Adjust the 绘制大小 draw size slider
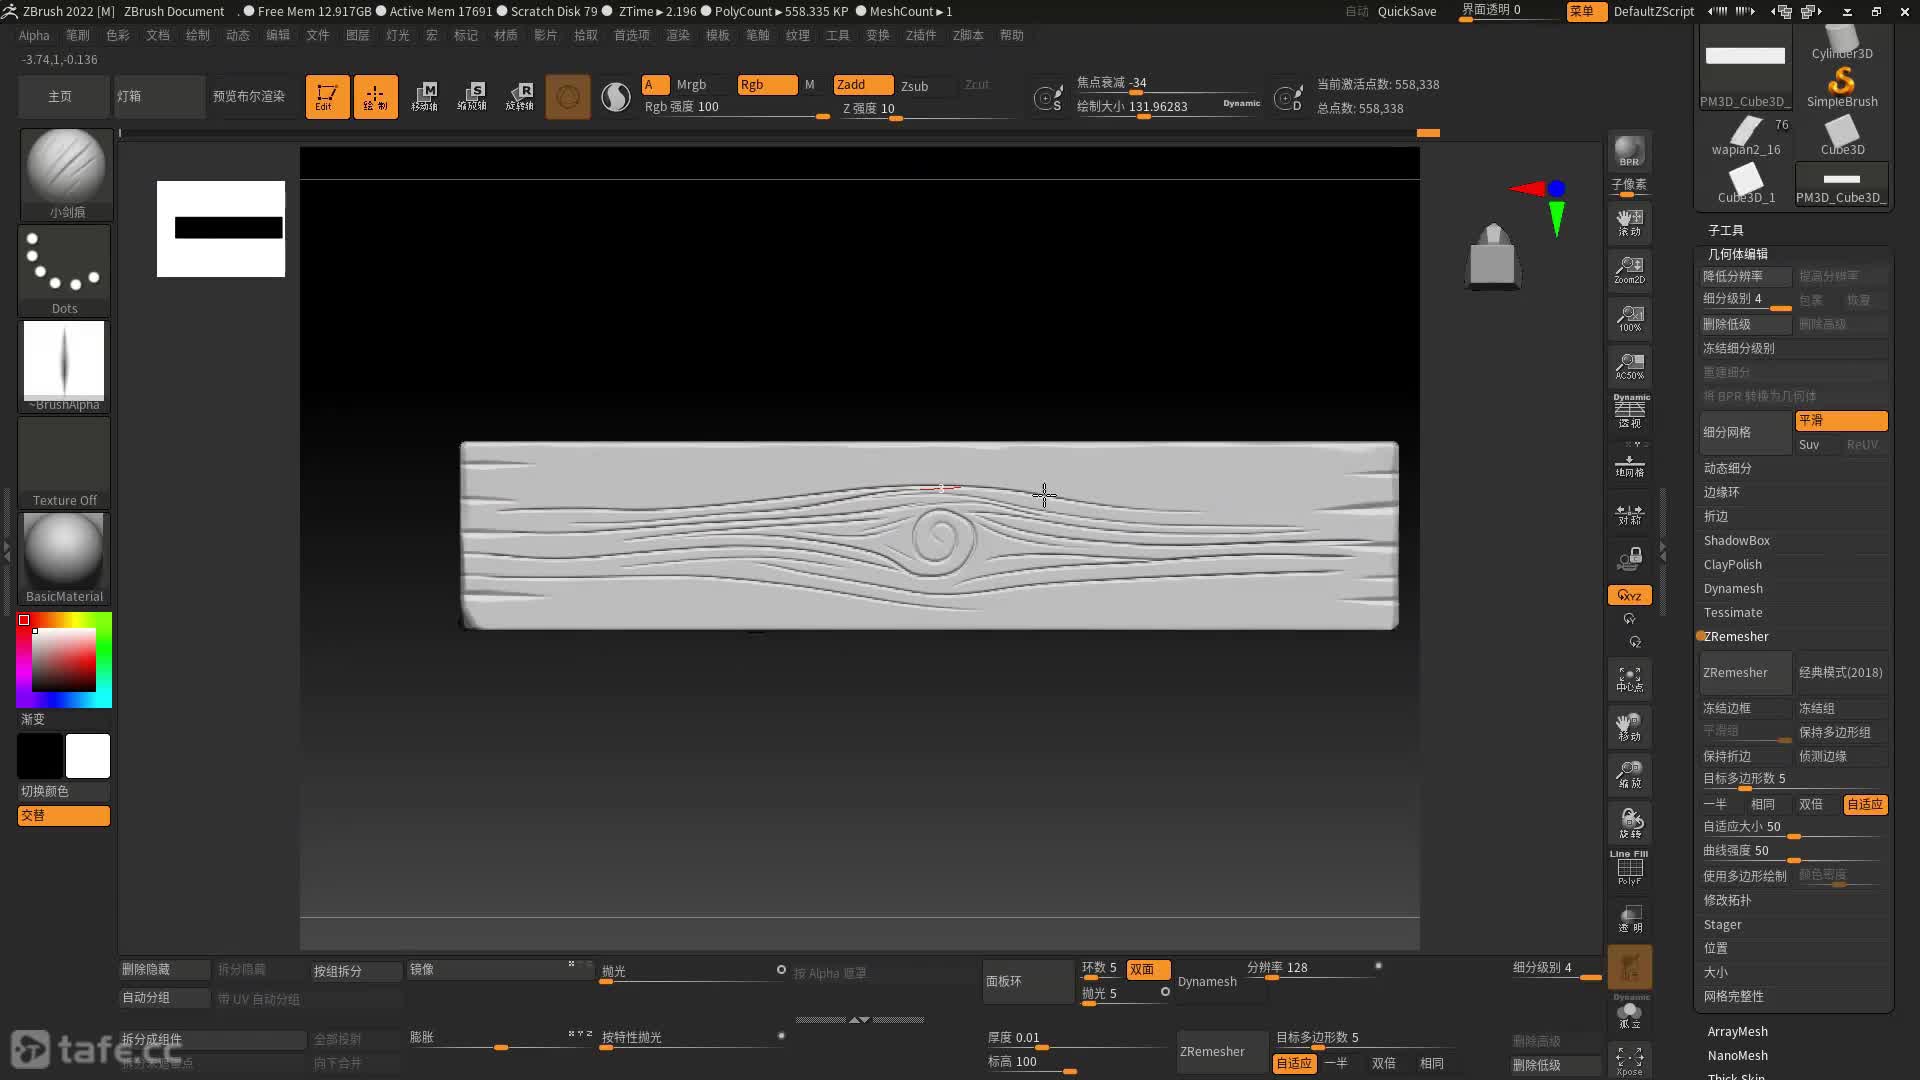1920x1080 pixels. click(x=1169, y=107)
